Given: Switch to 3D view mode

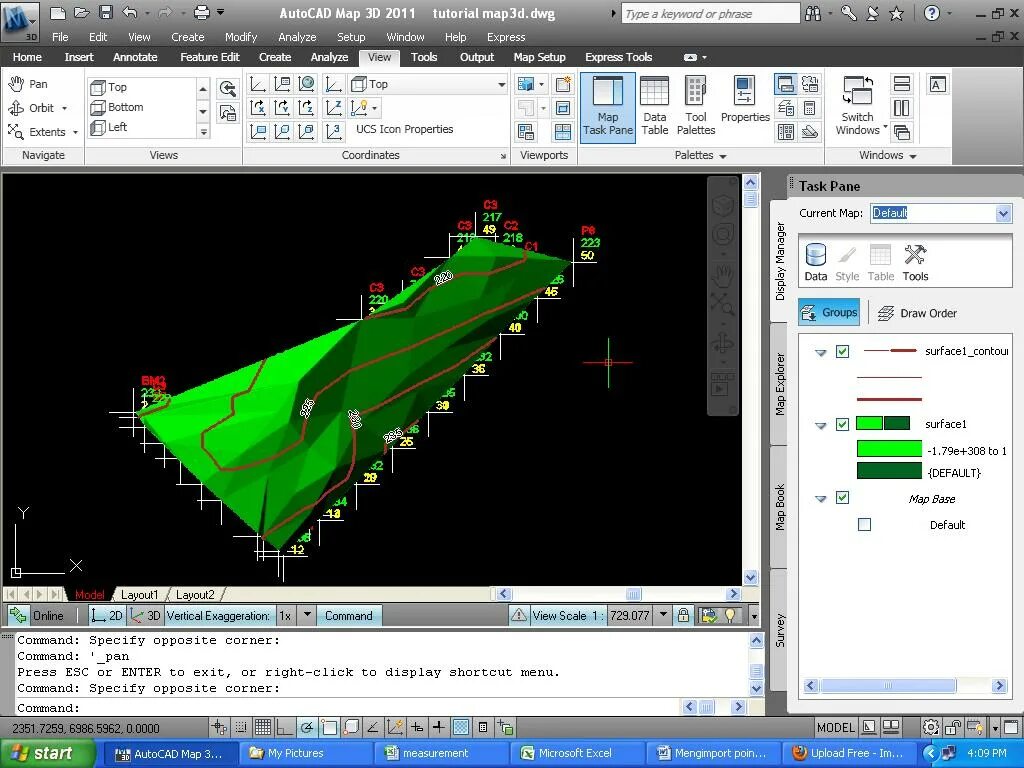Looking at the screenshot, I should pos(145,615).
